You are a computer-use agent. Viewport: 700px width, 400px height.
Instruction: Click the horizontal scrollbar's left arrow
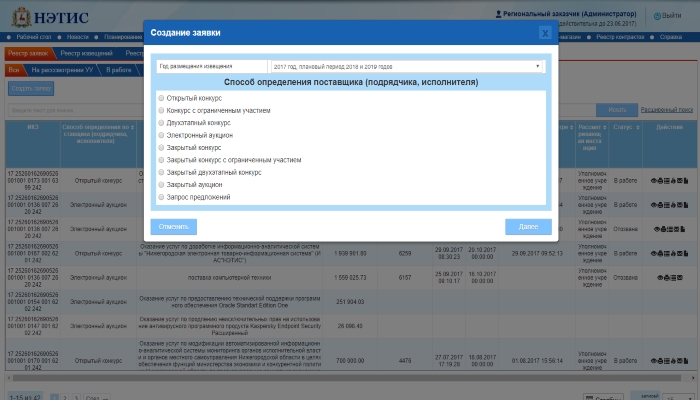point(8,378)
